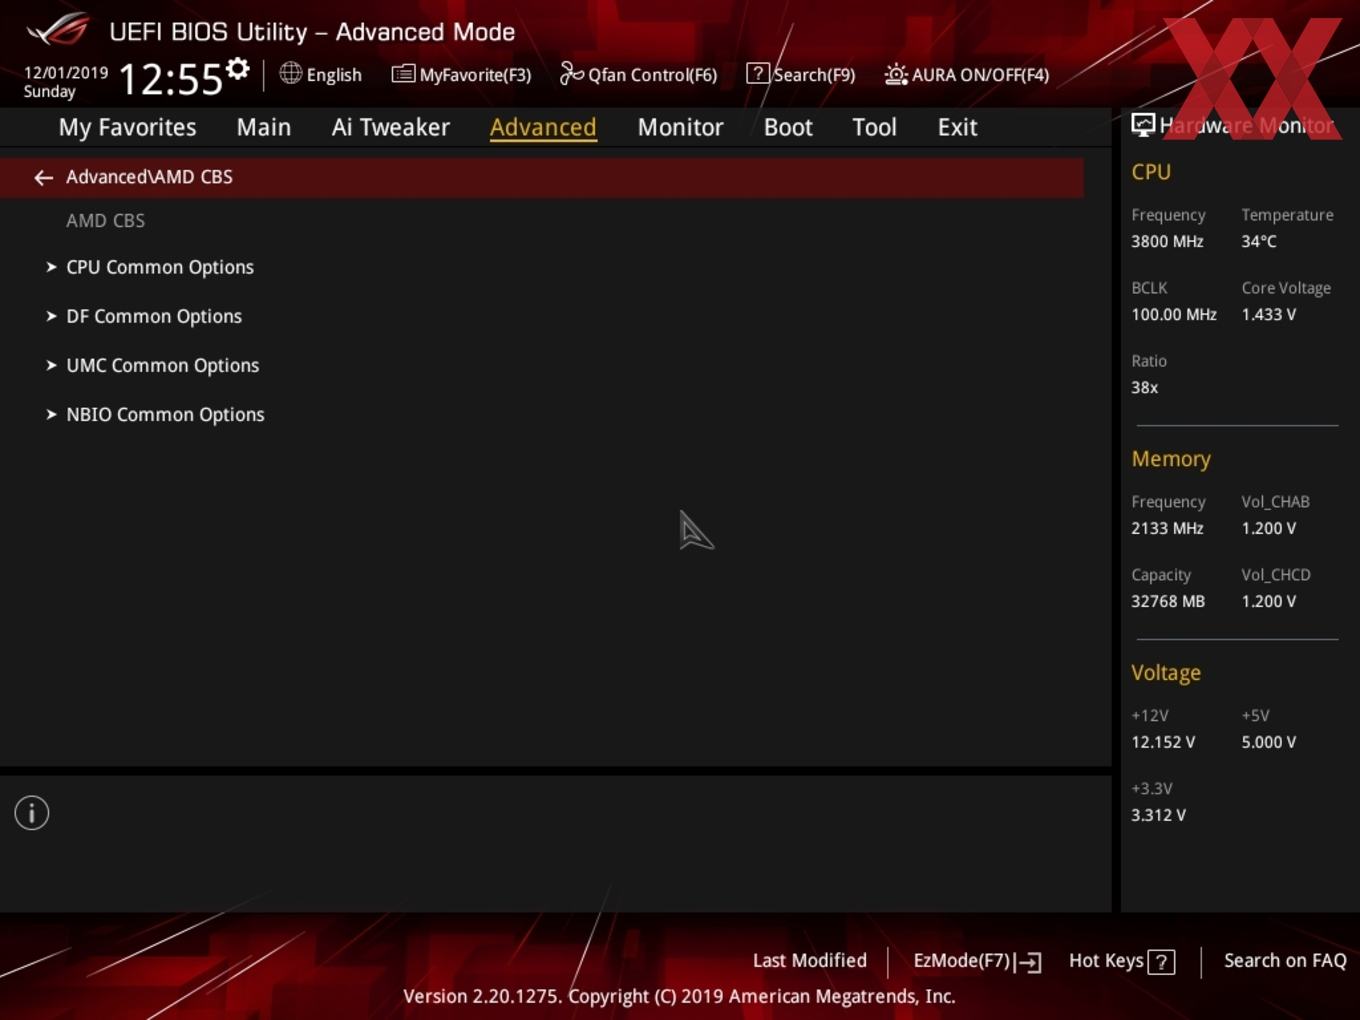
Task: Click the CPU frequency value 3800 MHz
Action: pos(1167,241)
